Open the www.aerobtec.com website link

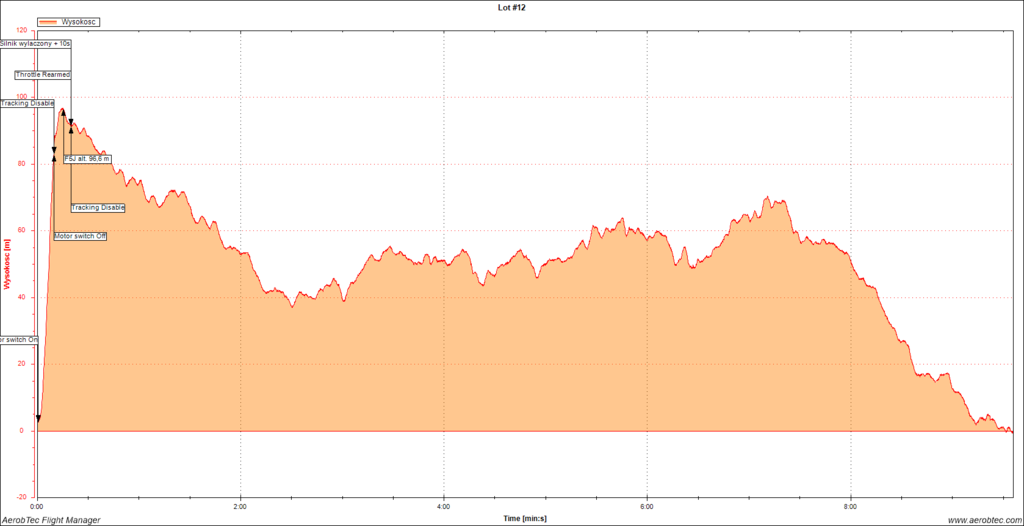point(981,520)
